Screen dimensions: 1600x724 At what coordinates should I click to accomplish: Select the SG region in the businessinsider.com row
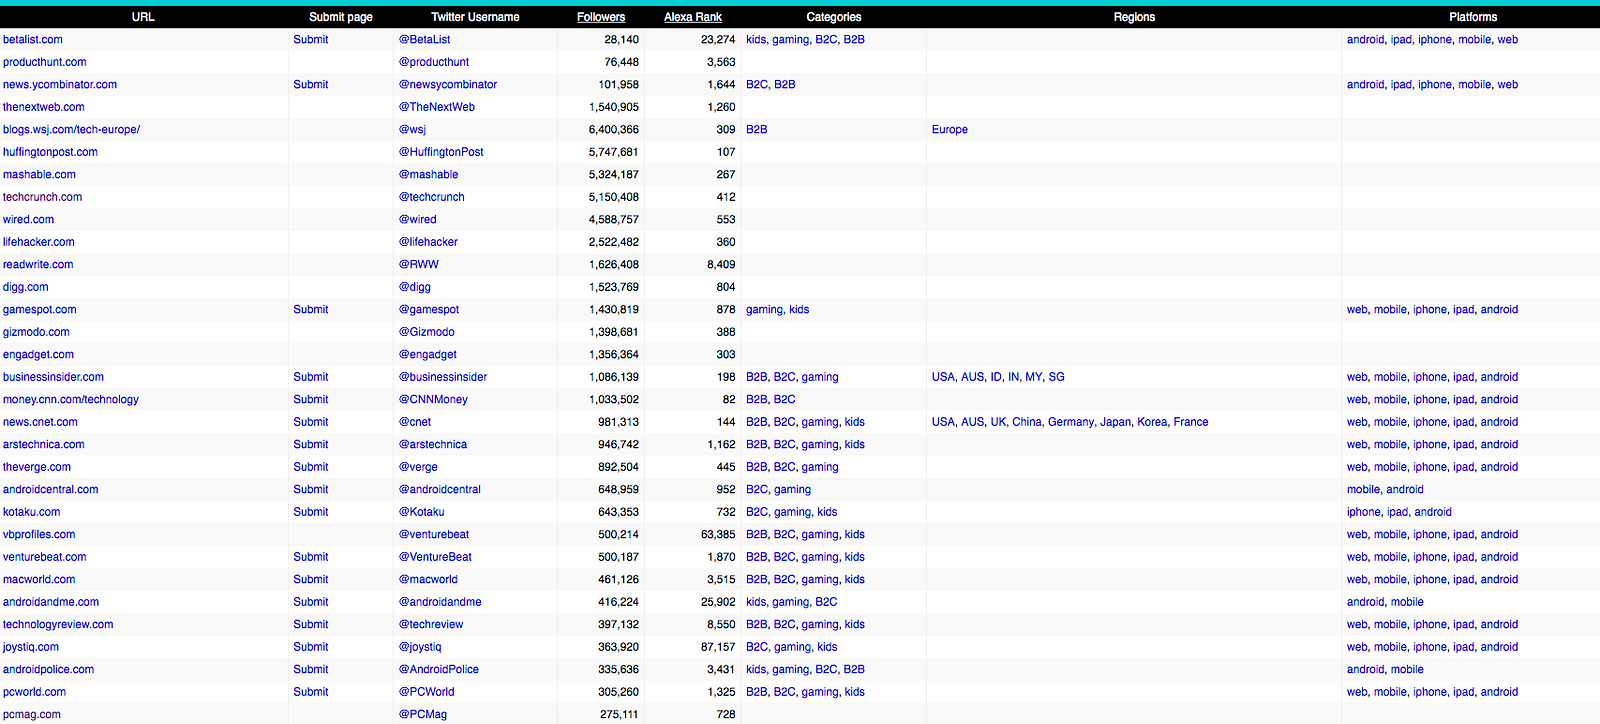pos(1057,377)
